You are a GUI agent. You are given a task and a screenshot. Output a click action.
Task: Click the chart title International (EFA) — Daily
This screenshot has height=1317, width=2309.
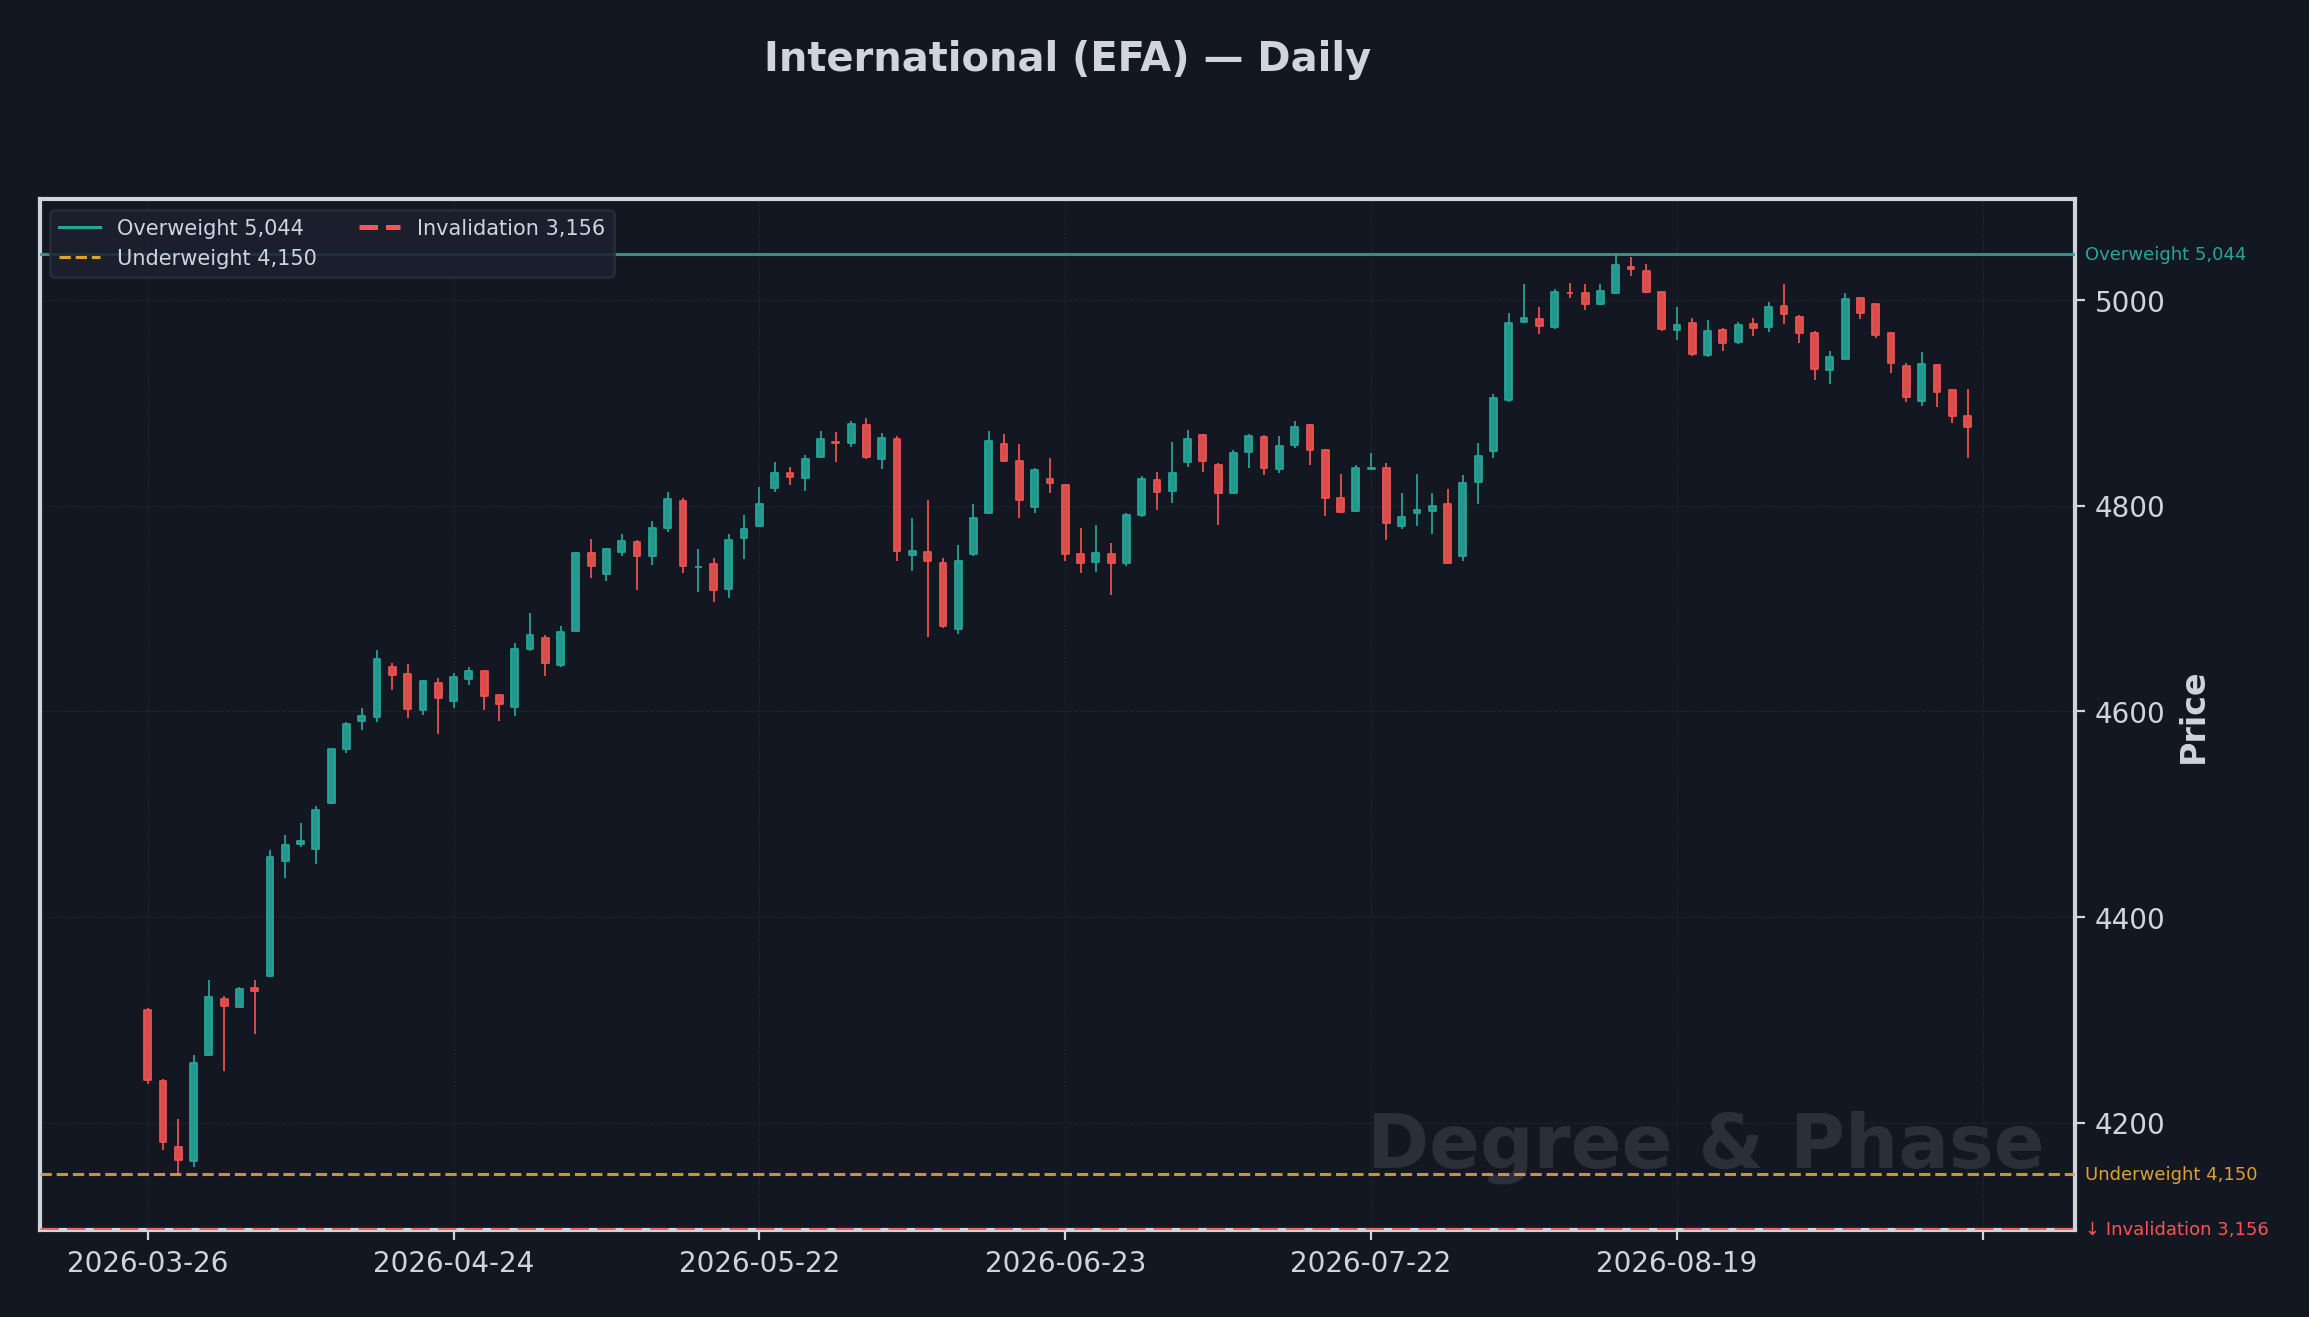coord(1067,58)
